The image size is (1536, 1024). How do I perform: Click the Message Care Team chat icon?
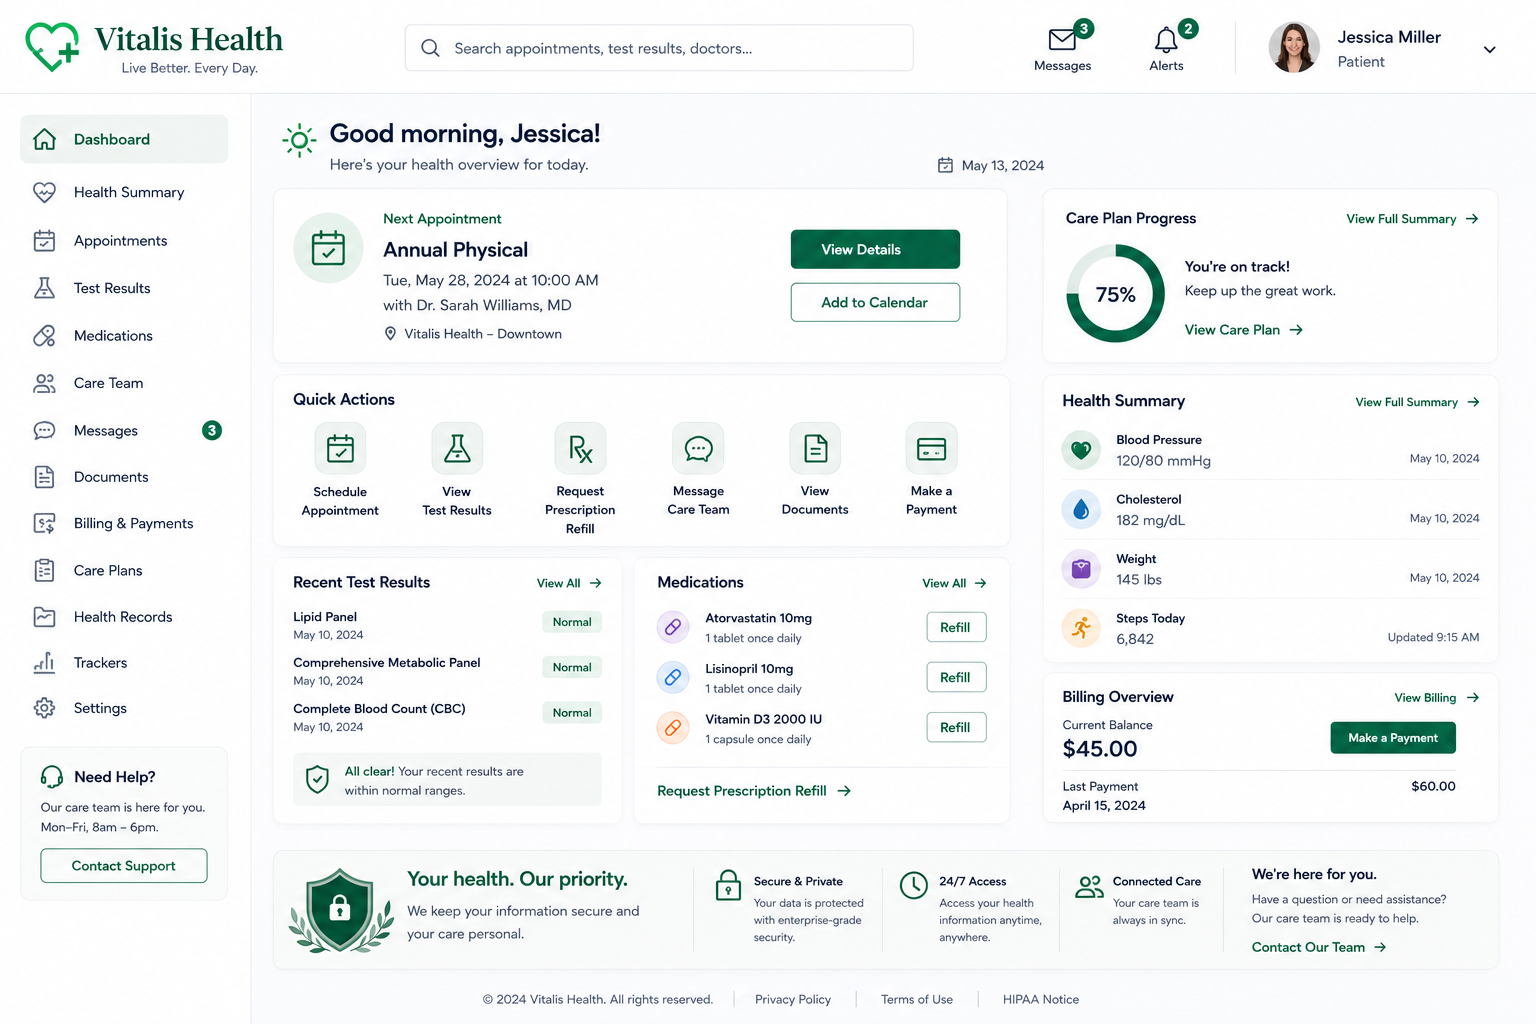tap(698, 448)
